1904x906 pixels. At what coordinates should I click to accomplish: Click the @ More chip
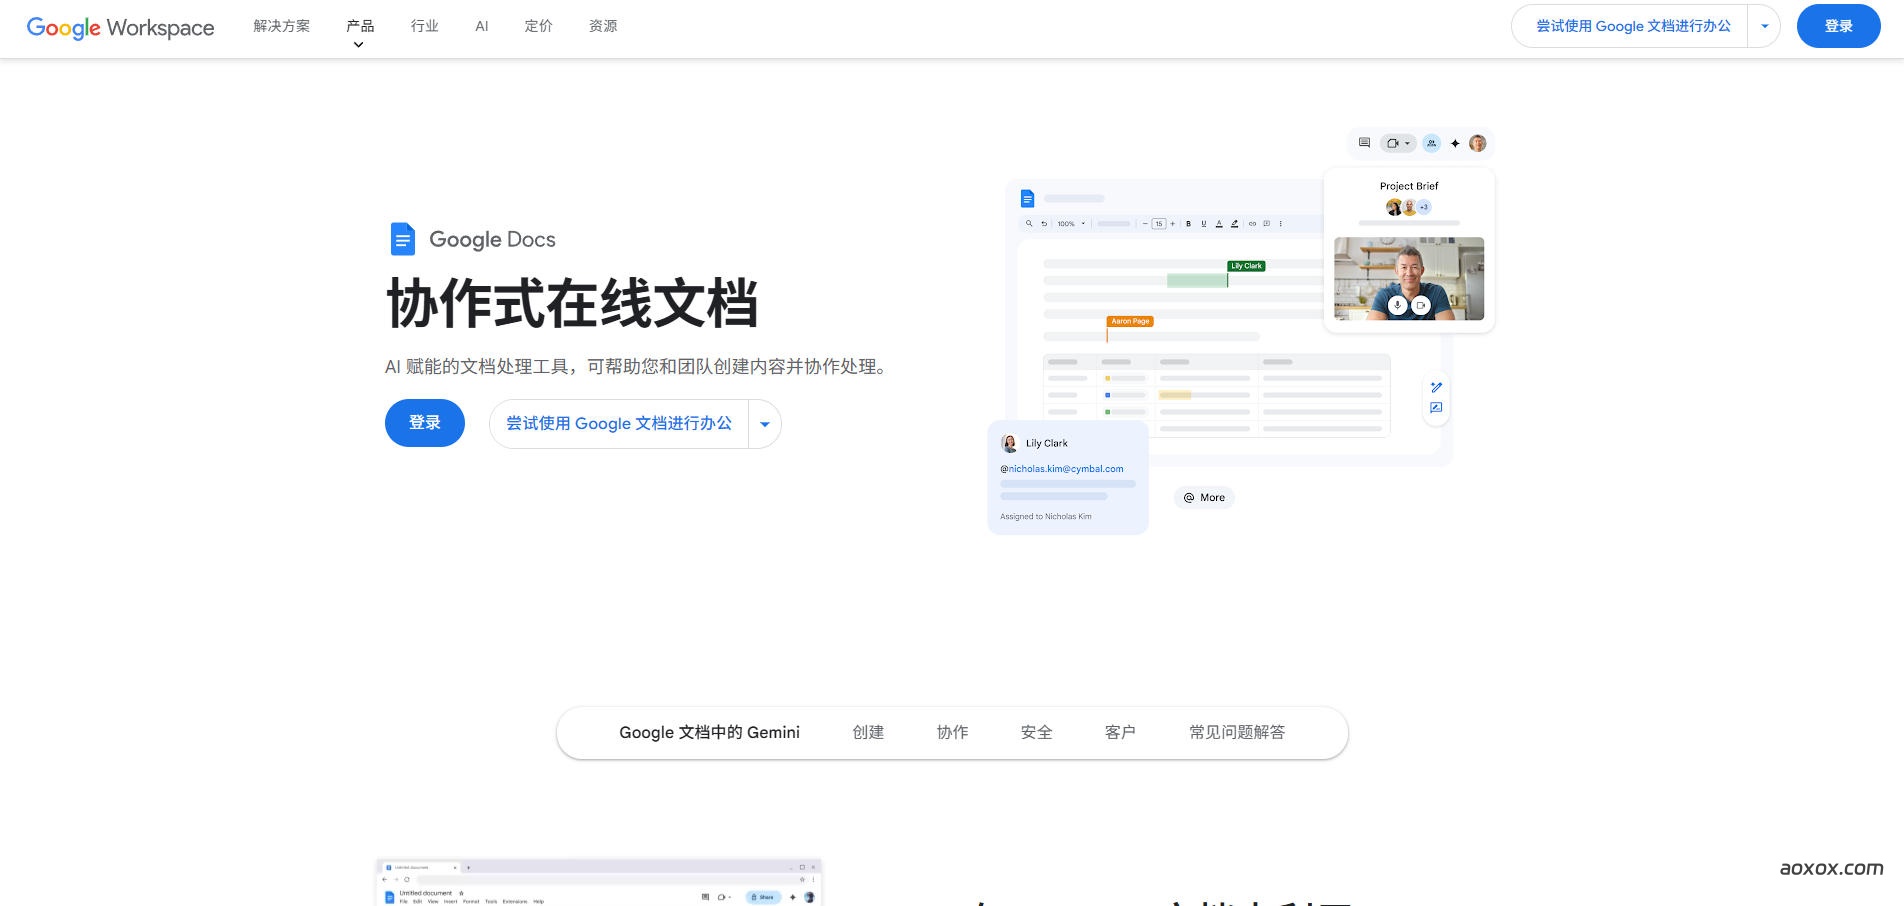coord(1204,497)
